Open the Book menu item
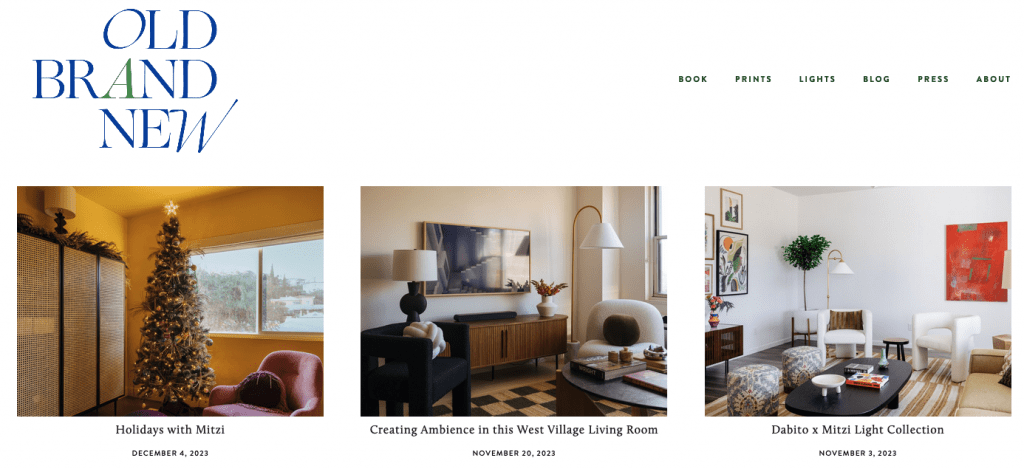The width and height of the screenshot is (1024, 469). point(693,79)
